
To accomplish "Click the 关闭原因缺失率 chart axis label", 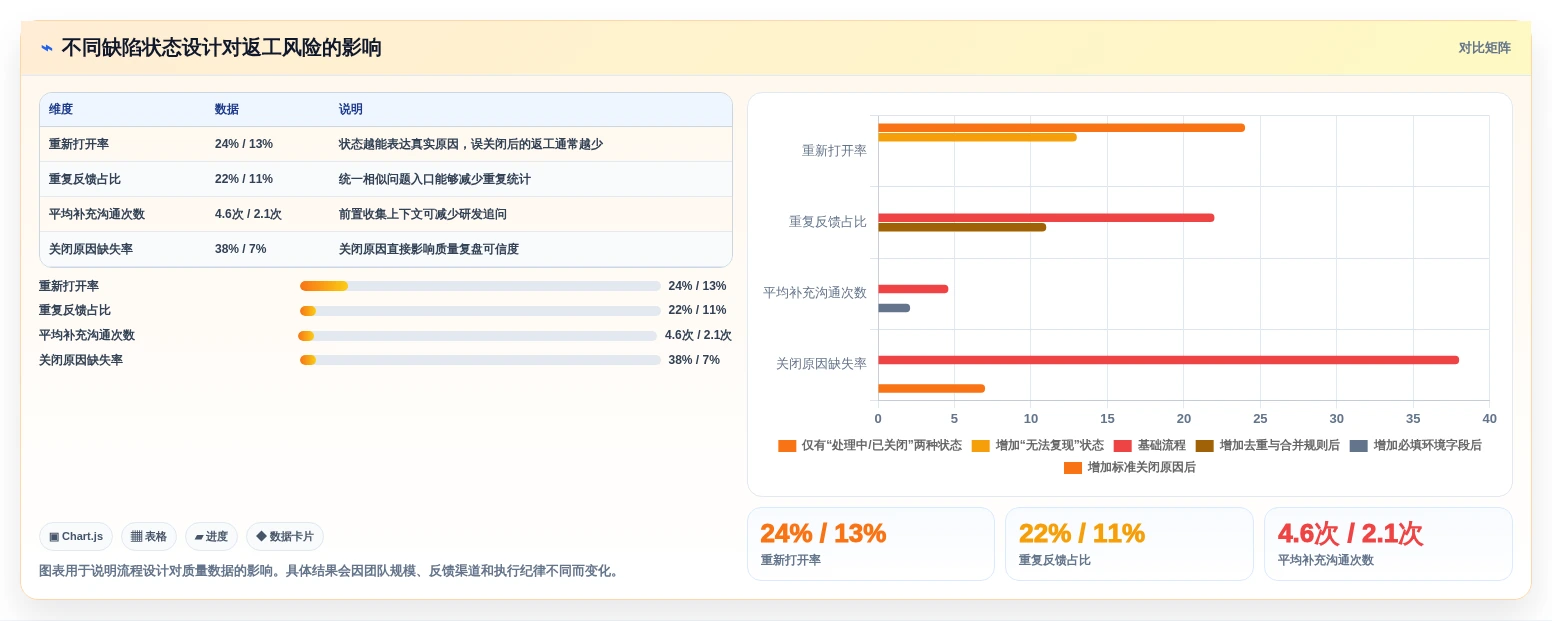I will (x=821, y=364).
